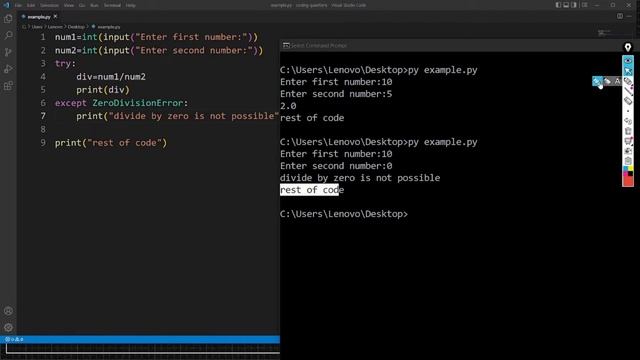
Task: Click the cart icon in annotation toolbar
Action: 628,141
